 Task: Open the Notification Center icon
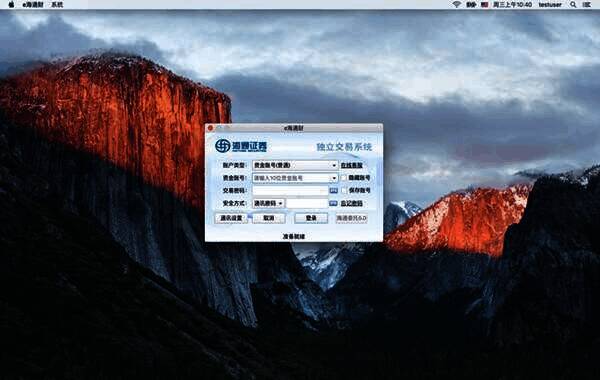pos(587,5)
